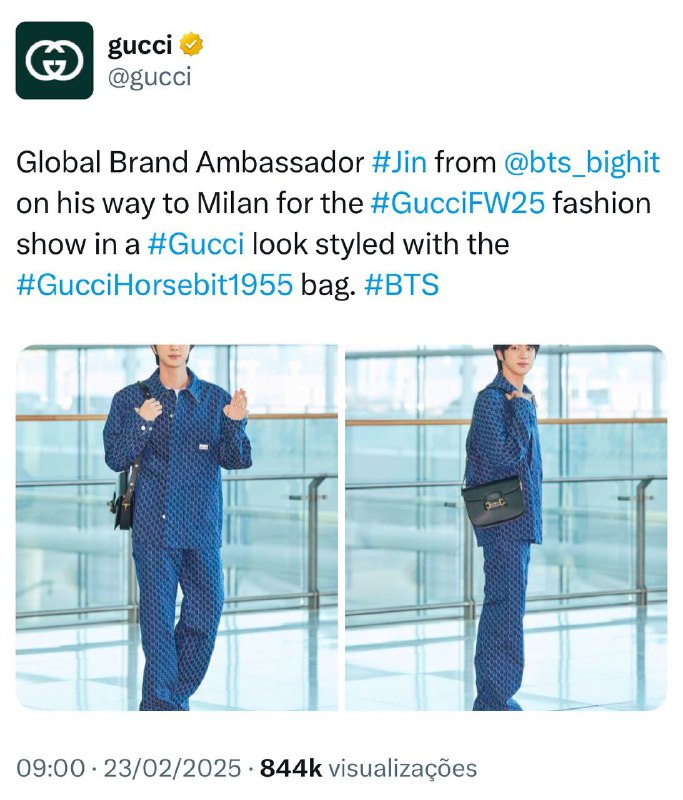Open the #GucciHorsebit1955 hashtag

pos(155,284)
